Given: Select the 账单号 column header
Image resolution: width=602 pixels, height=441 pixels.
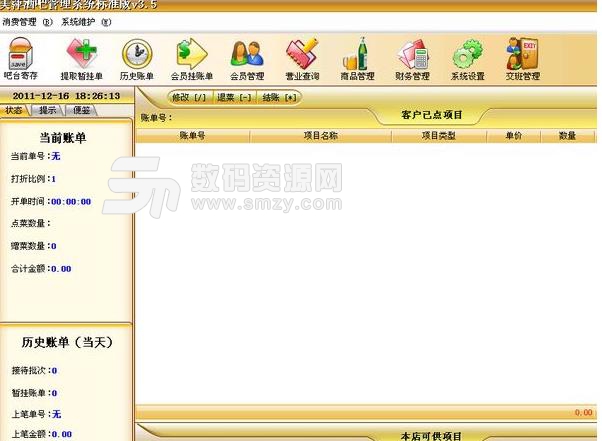Looking at the screenshot, I should [x=192, y=136].
